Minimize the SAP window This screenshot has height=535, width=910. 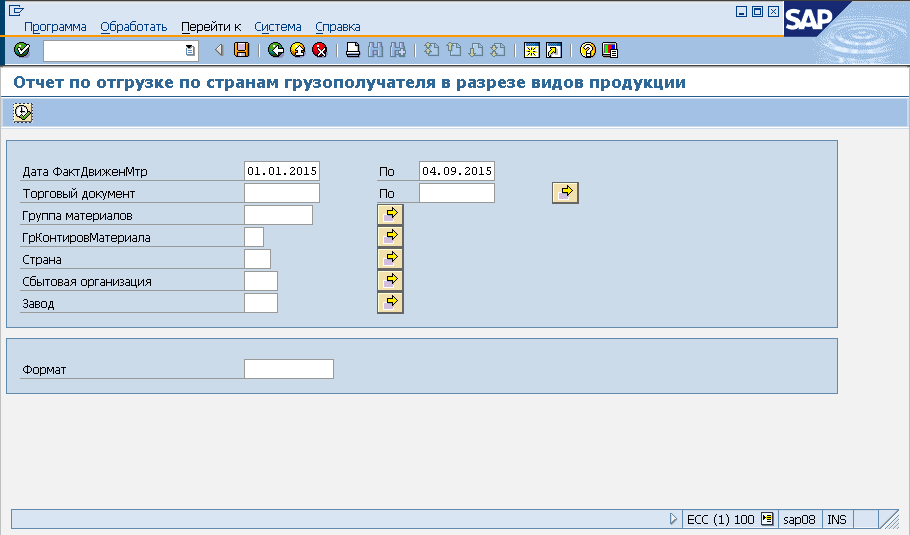[x=742, y=11]
